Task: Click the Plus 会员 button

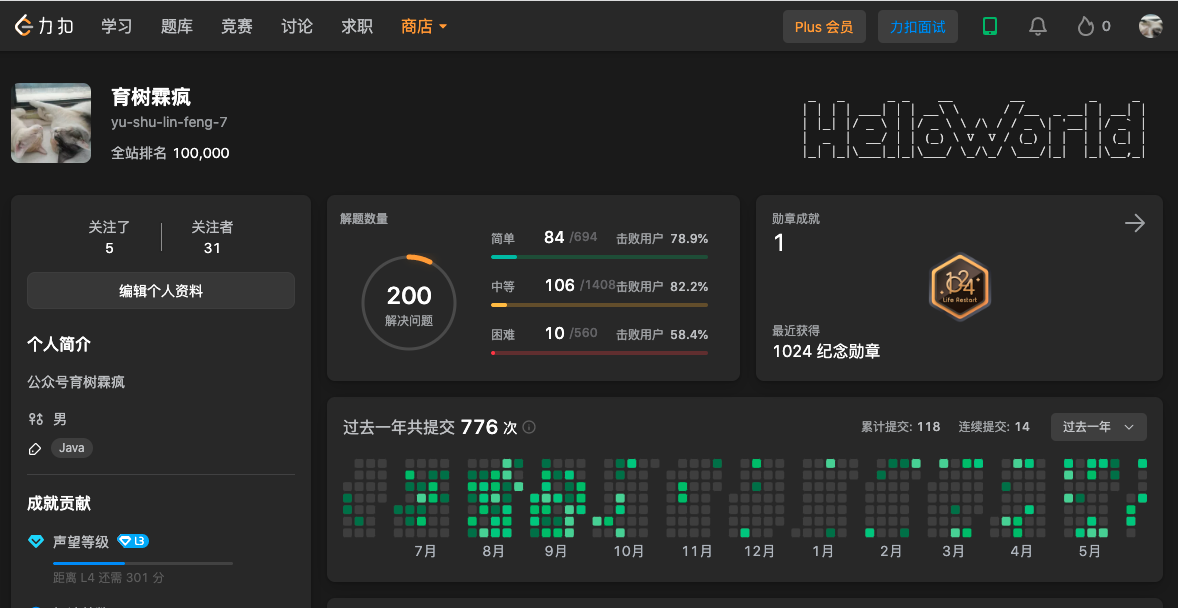Action: click(x=824, y=26)
